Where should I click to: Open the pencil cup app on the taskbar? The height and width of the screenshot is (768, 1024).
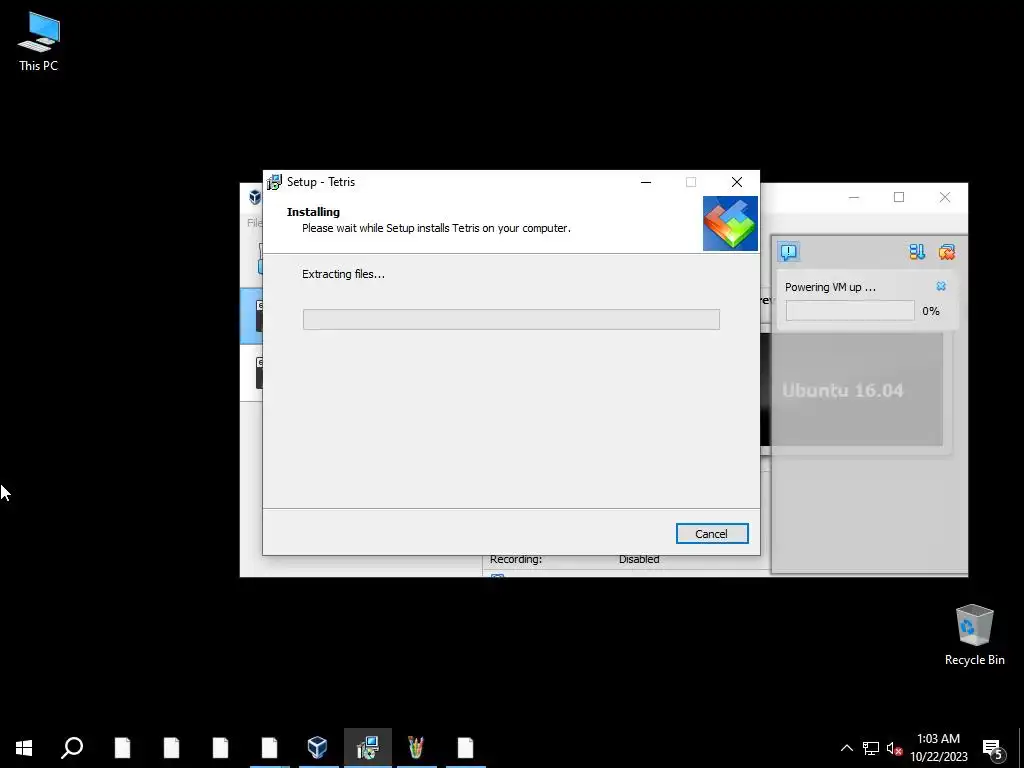coord(416,747)
